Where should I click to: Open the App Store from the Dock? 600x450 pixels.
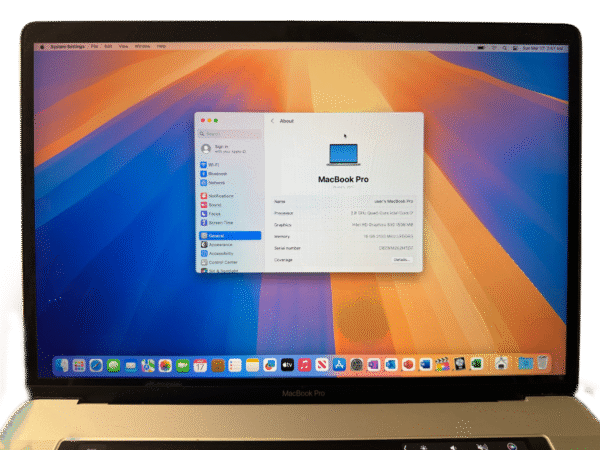coord(339,365)
